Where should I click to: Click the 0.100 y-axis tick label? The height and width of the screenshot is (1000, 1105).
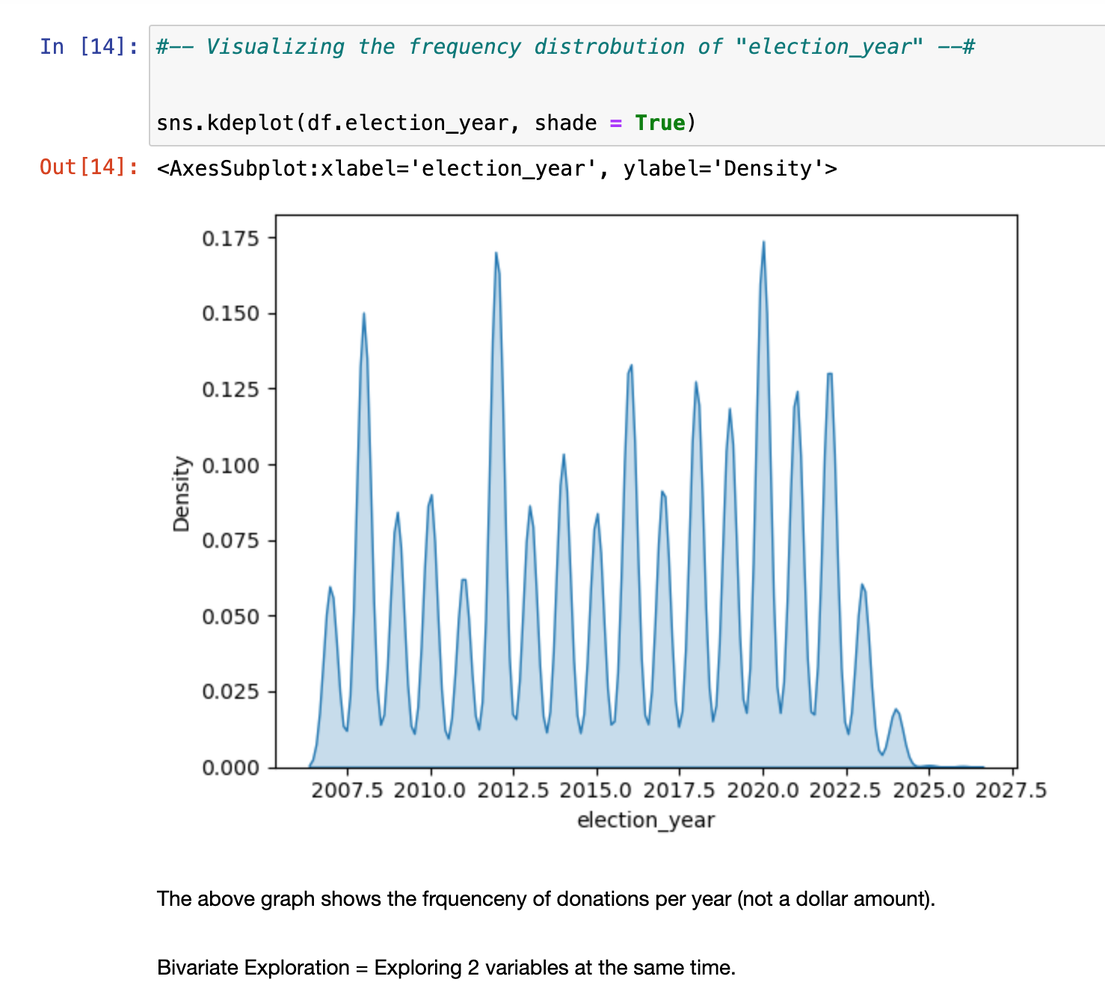[x=231, y=465]
